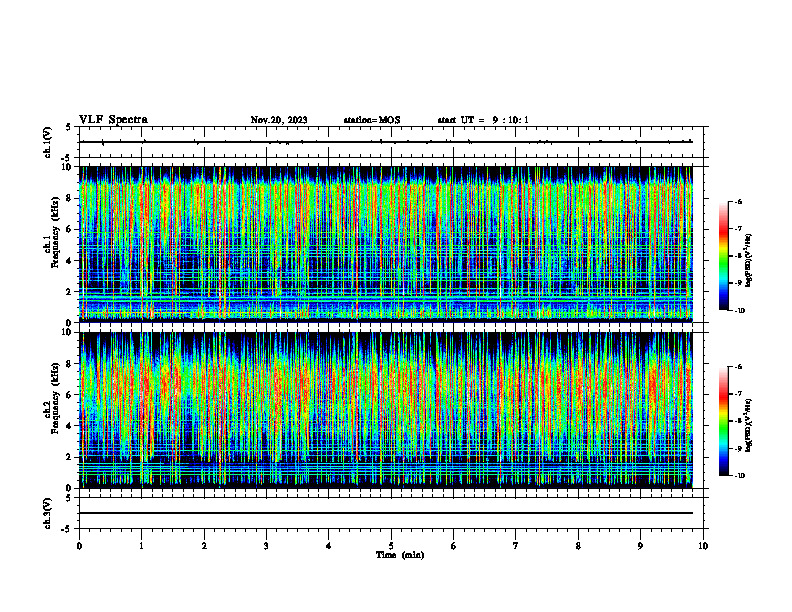Click time axis tick label "8" at bottom

[x=578, y=546]
